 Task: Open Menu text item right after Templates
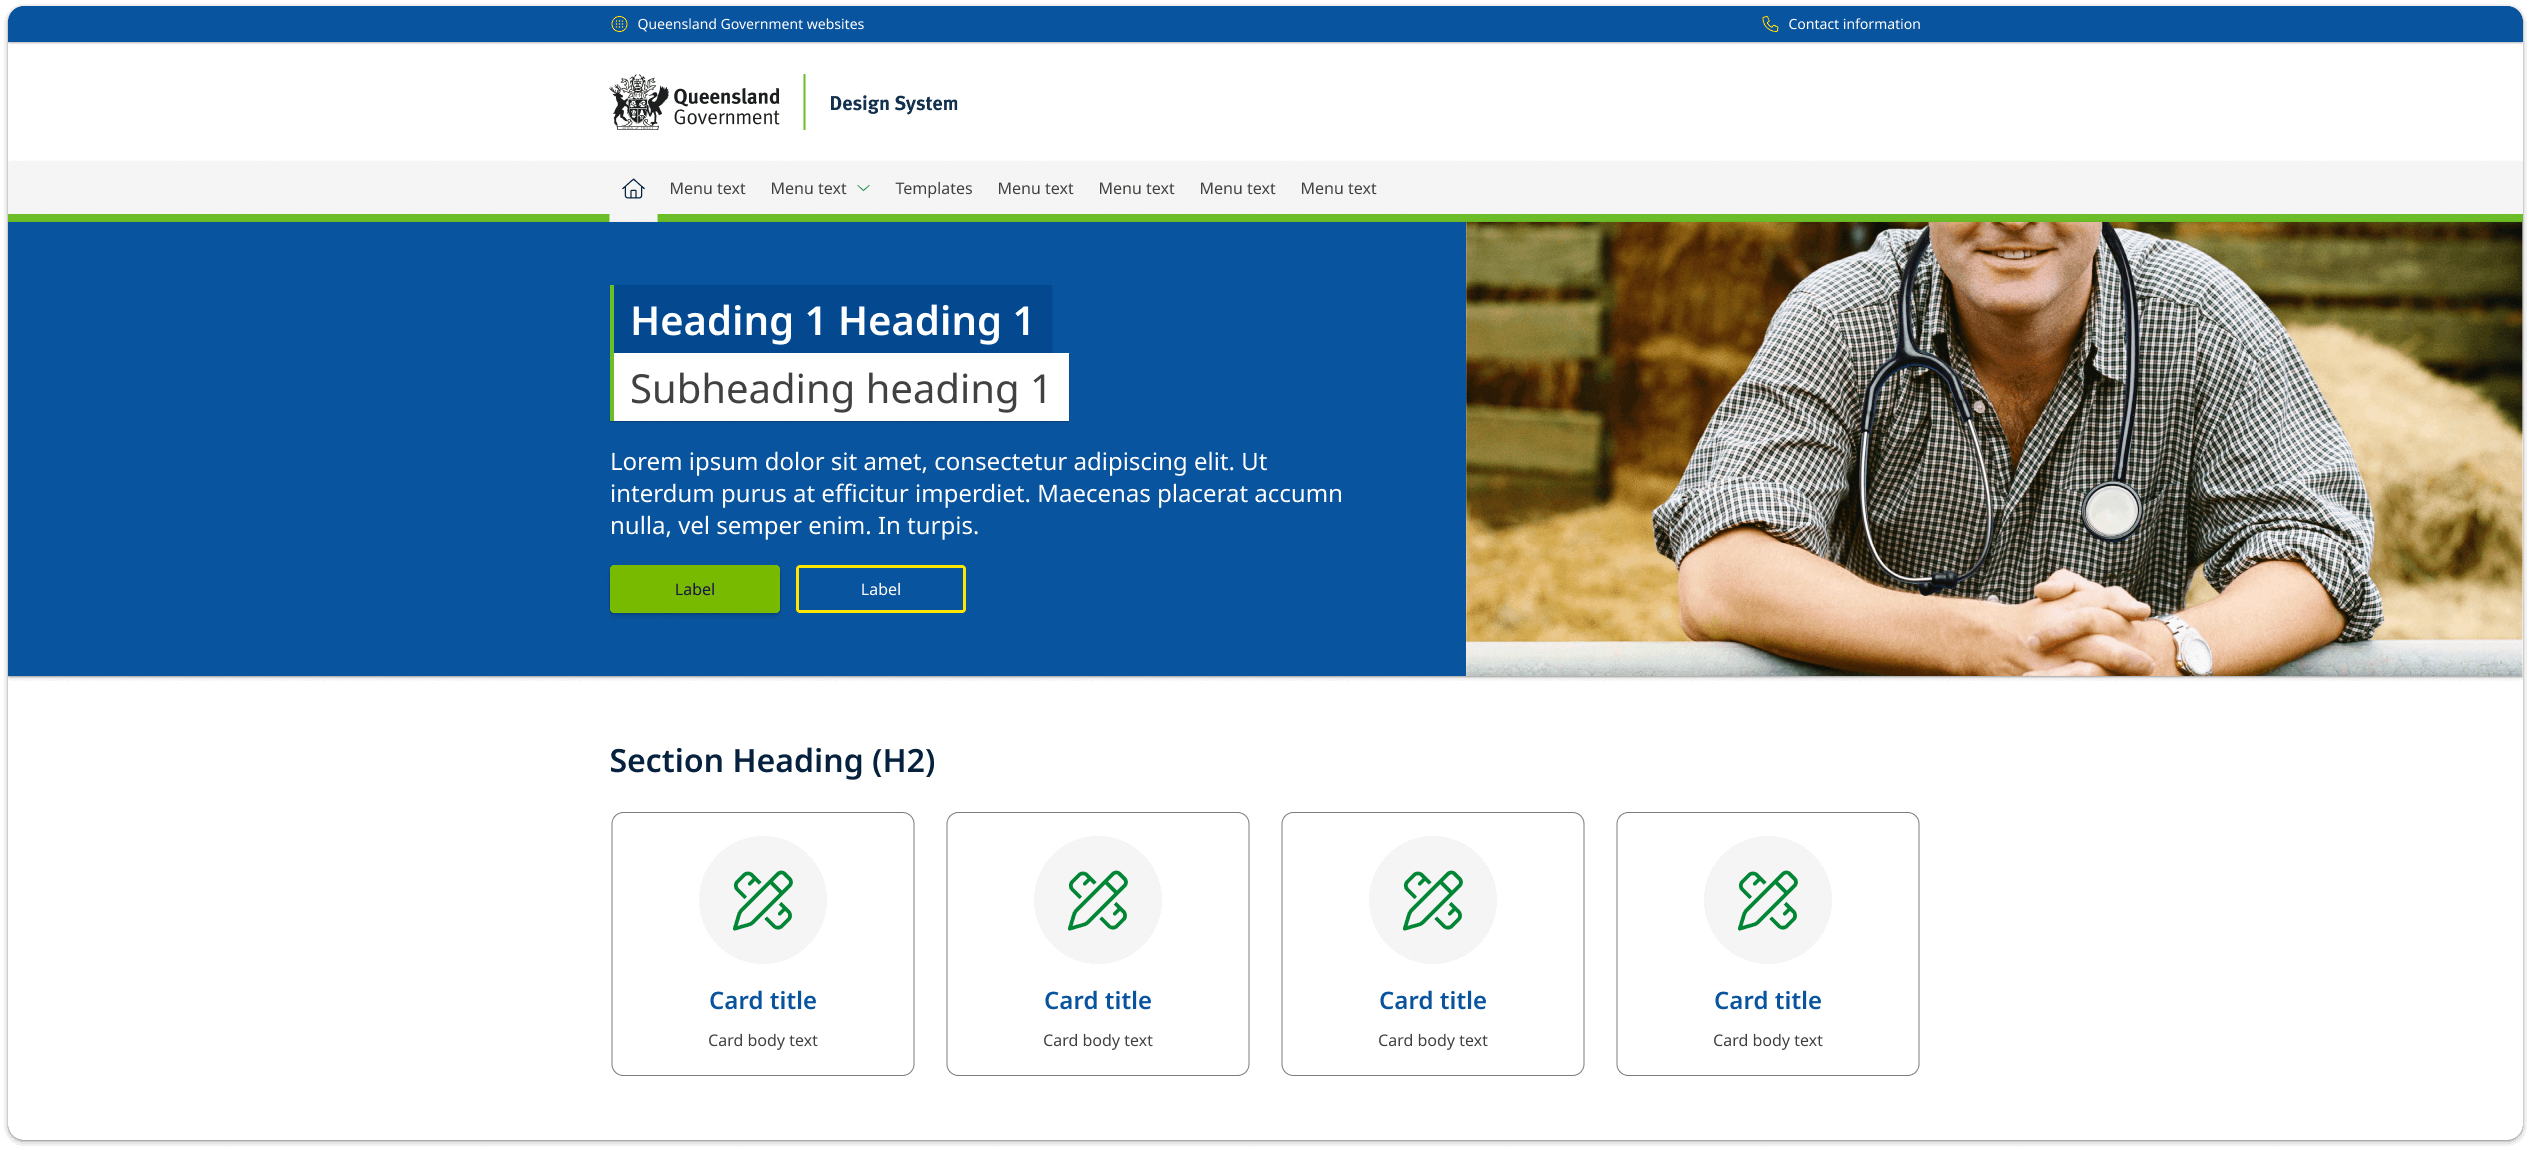1035,188
